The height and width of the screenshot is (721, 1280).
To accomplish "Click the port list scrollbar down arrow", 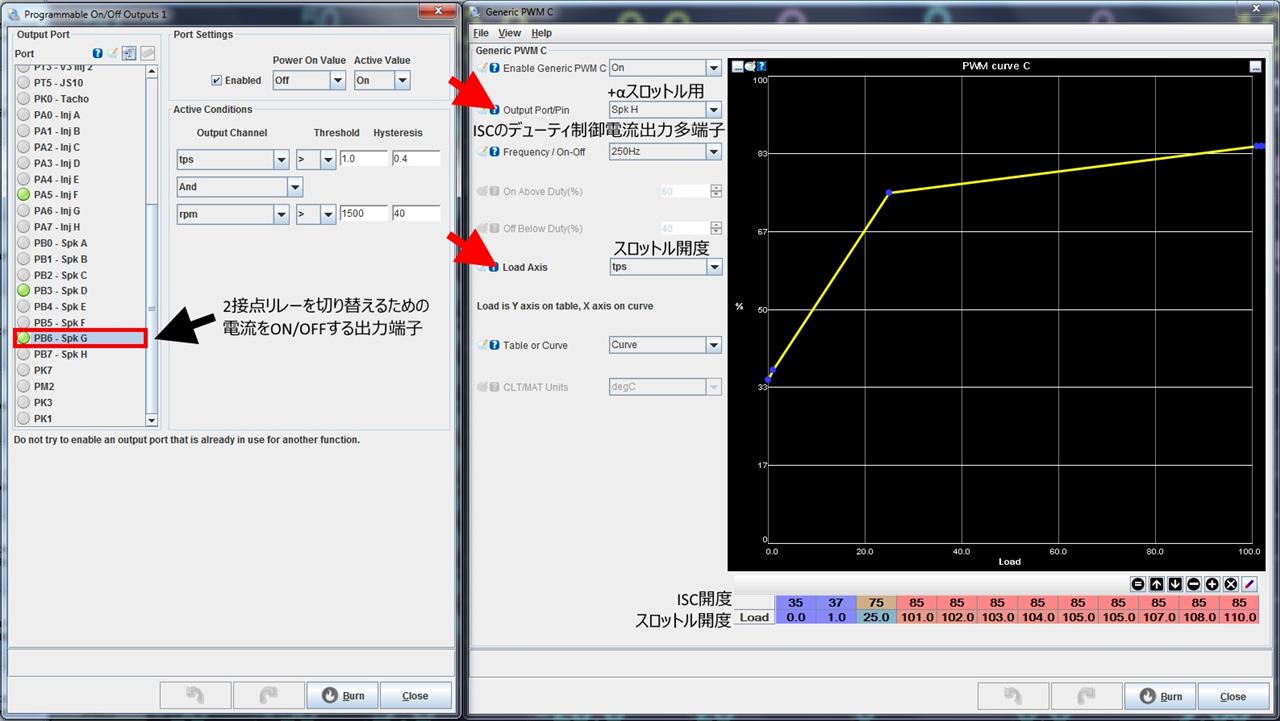I will click(152, 420).
